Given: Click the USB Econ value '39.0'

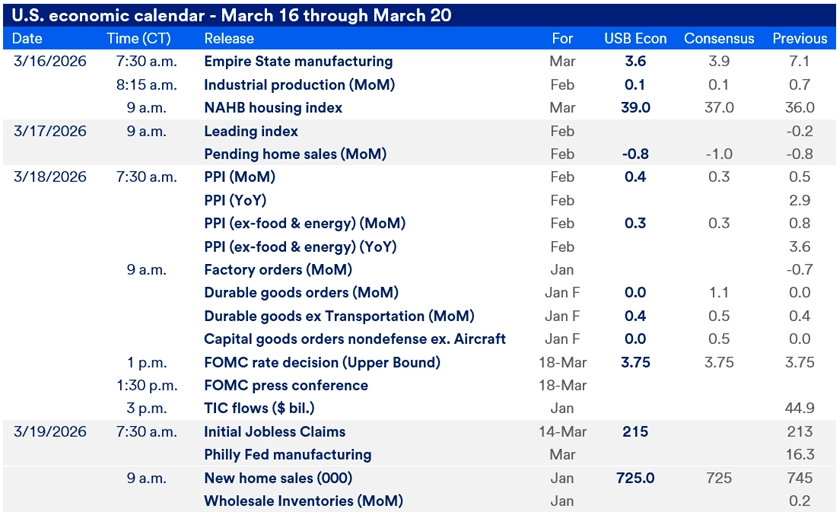Looking at the screenshot, I should coord(635,108).
